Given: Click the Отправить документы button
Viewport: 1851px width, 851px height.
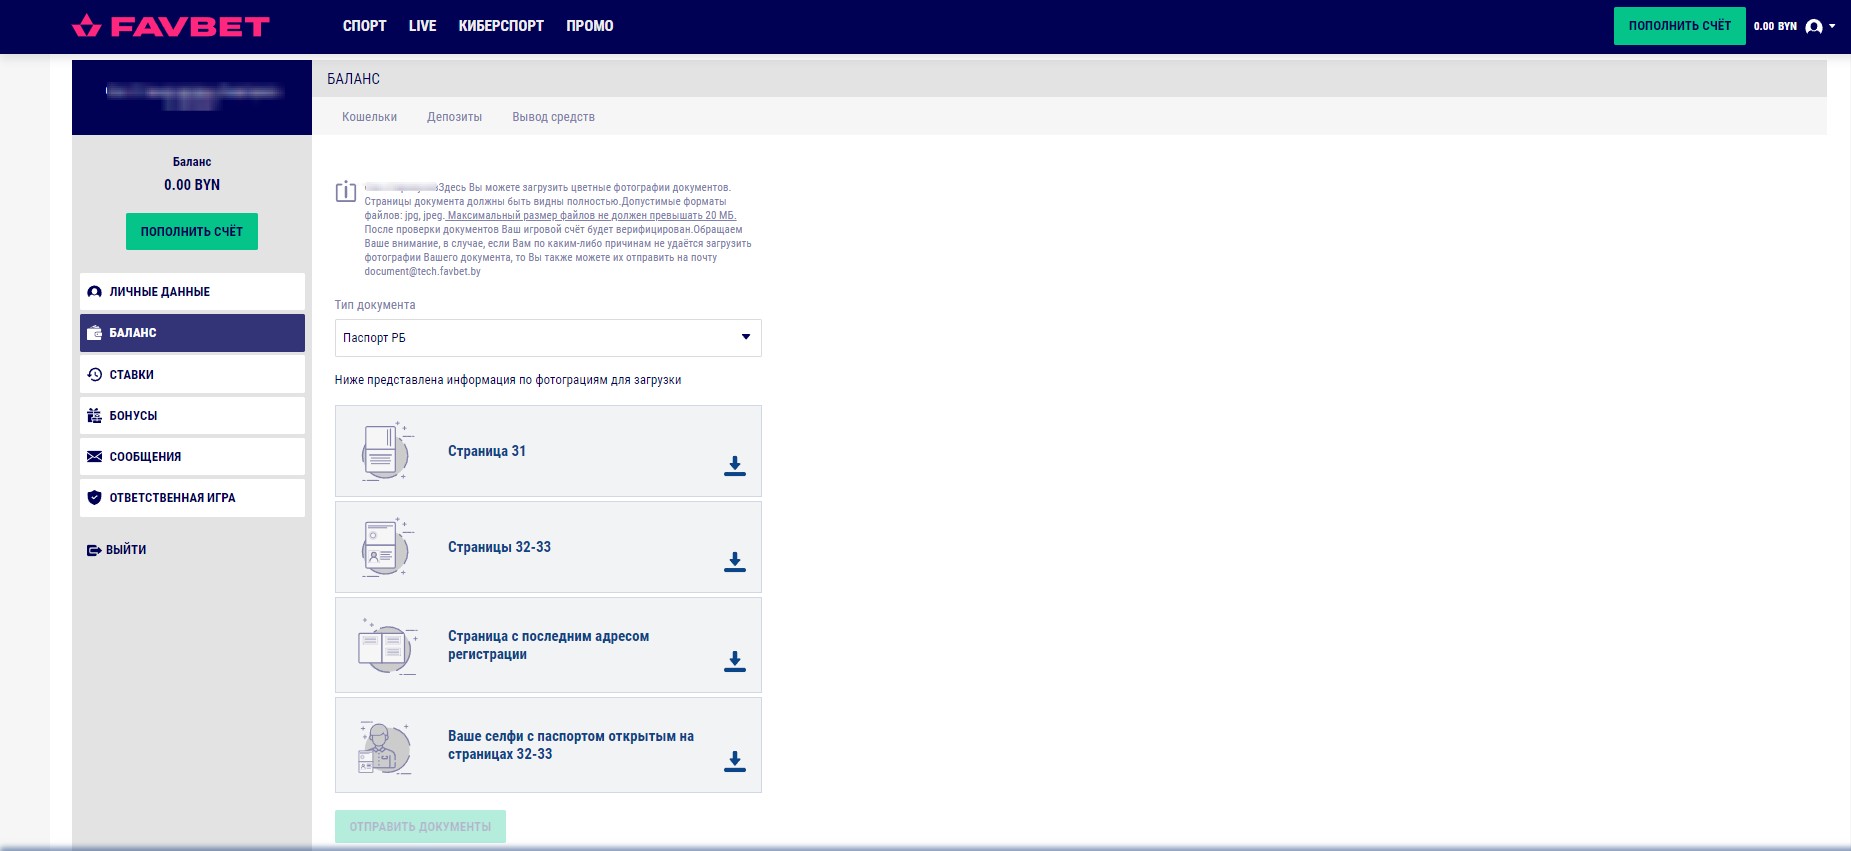Looking at the screenshot, I should pyautogui.click(x=420, y=827).
